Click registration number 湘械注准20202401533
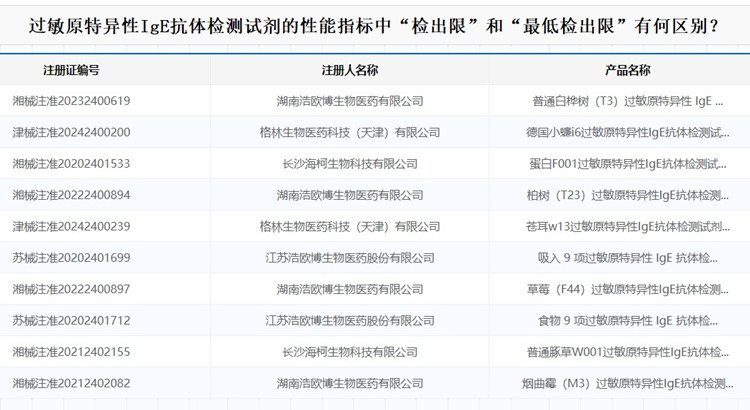750x410 pixels. point(71,164)
